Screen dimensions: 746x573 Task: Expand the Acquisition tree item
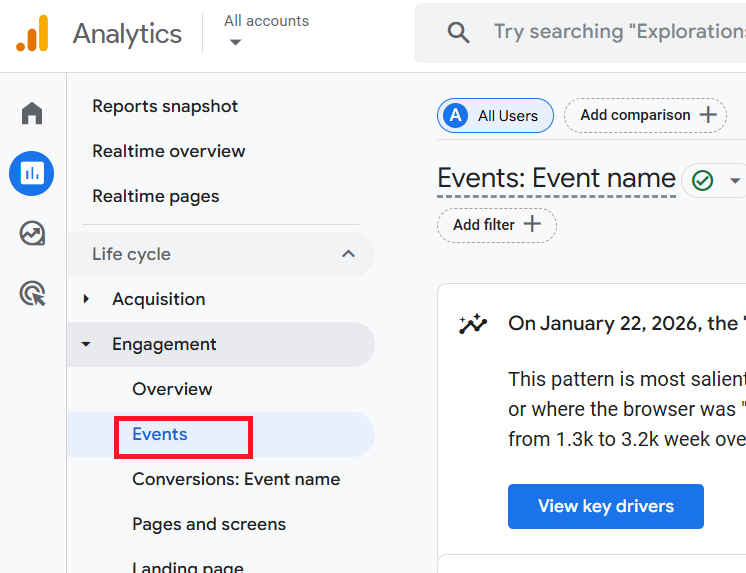coord(87,299)
